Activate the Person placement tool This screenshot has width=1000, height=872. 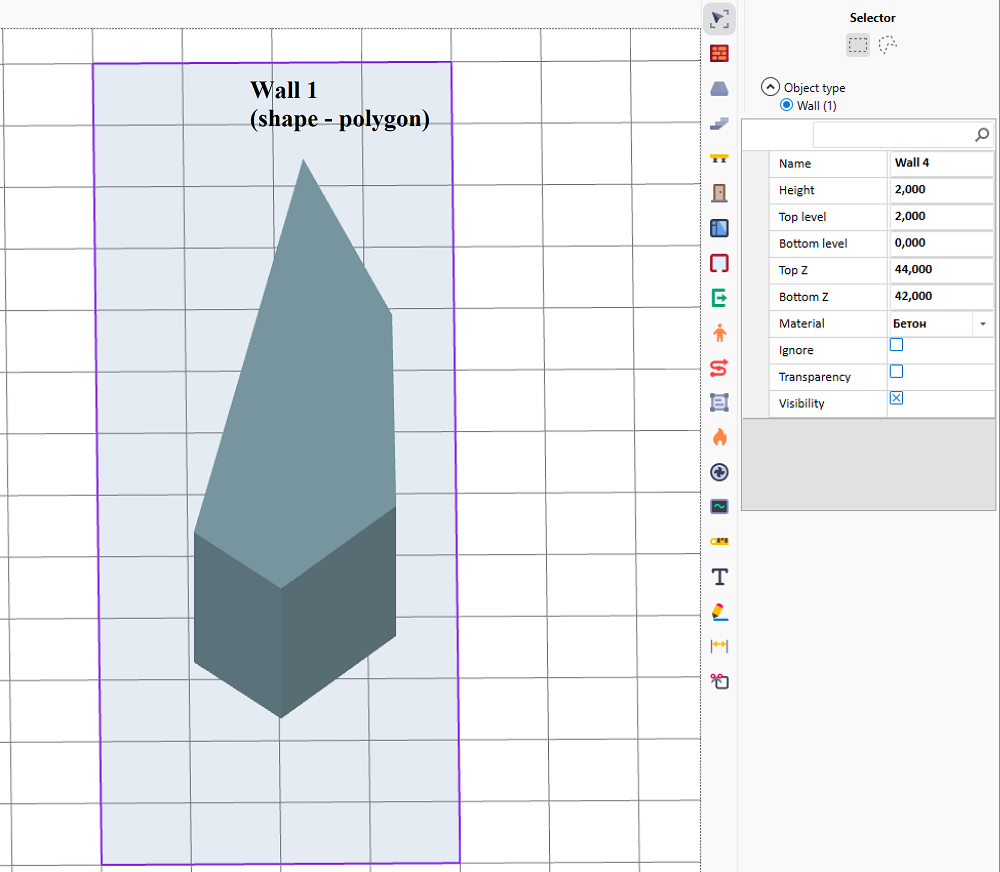(719, 332)
